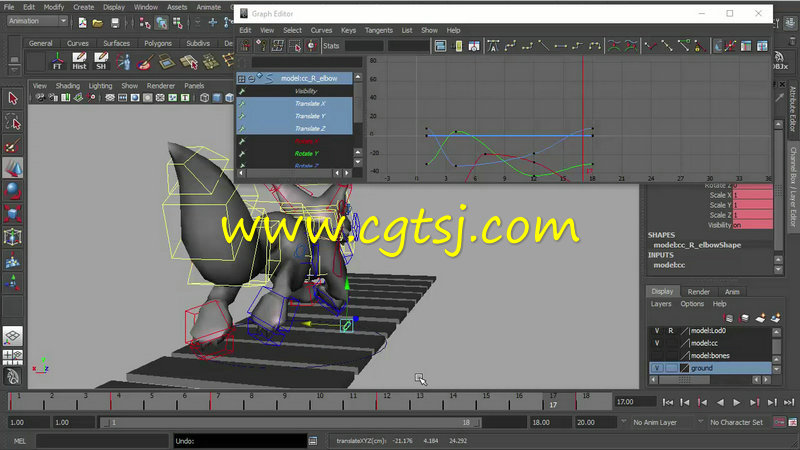Select the arrow Select tool in toolbox

[13, 98]
